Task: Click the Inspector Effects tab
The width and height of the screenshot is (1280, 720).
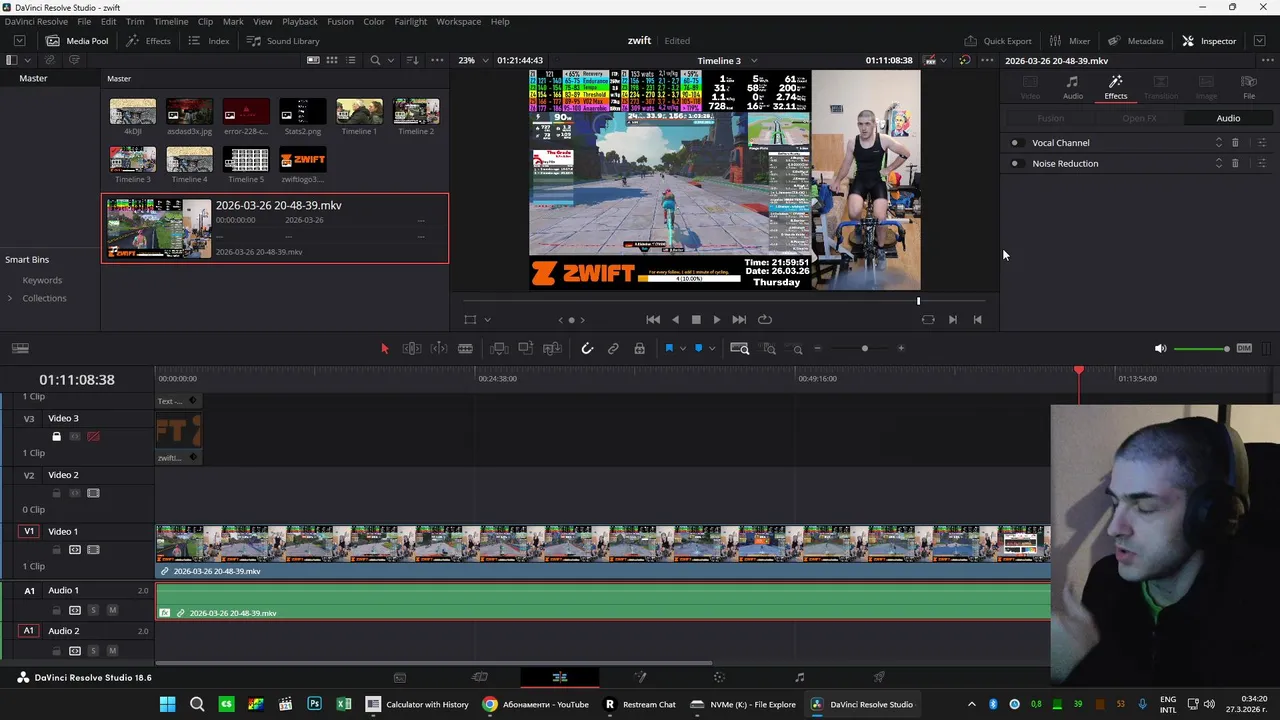Action: click(1116, 87)
